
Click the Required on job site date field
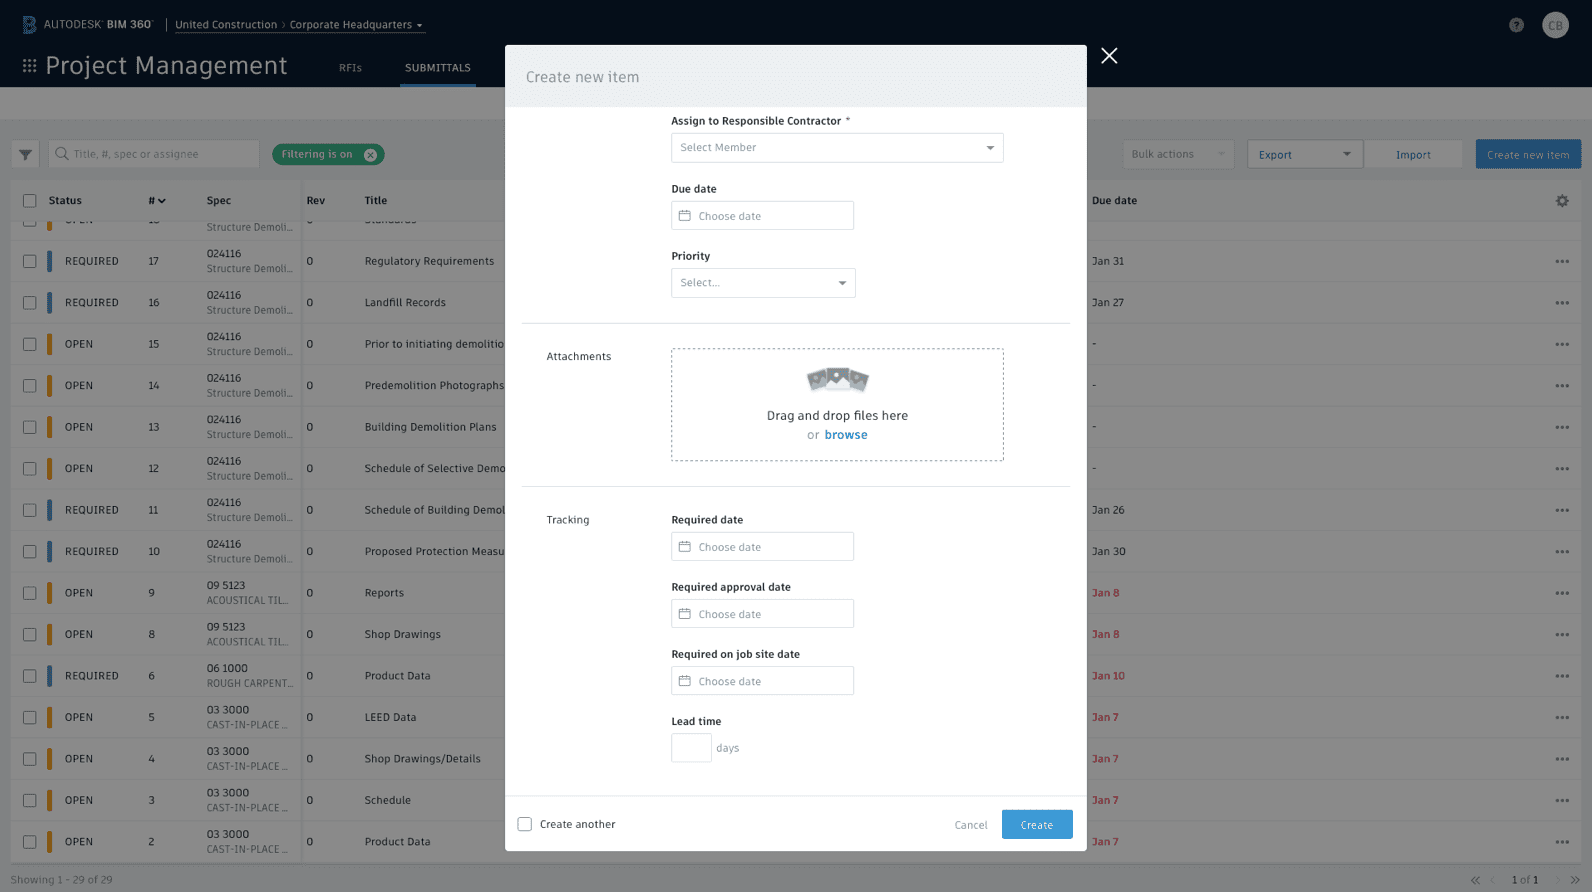[762, 681]
